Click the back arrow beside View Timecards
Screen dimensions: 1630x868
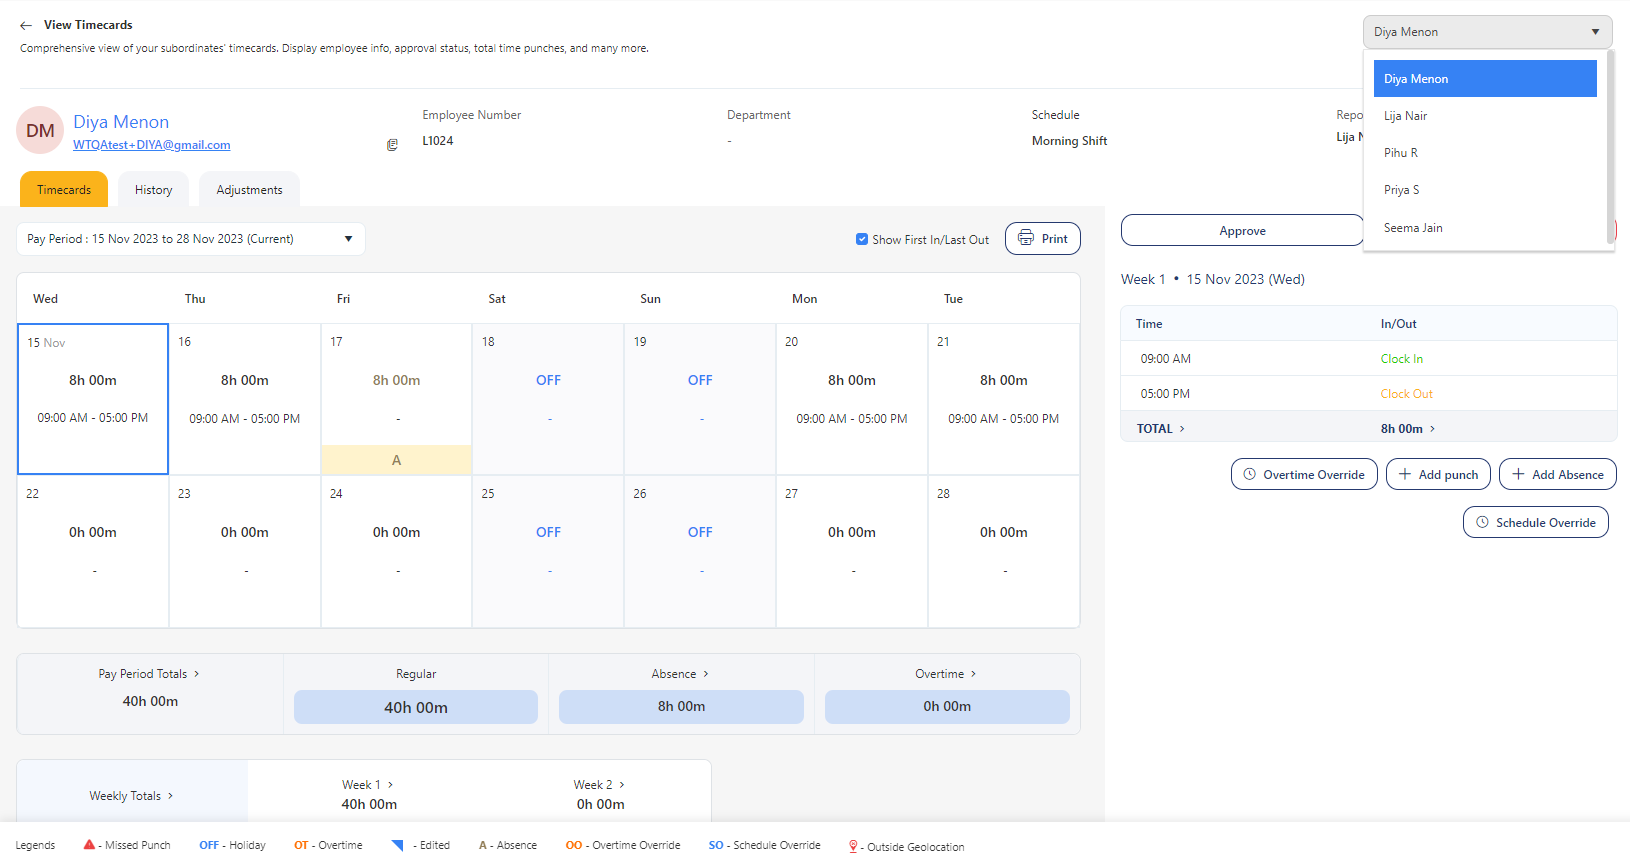pos(26,25)
